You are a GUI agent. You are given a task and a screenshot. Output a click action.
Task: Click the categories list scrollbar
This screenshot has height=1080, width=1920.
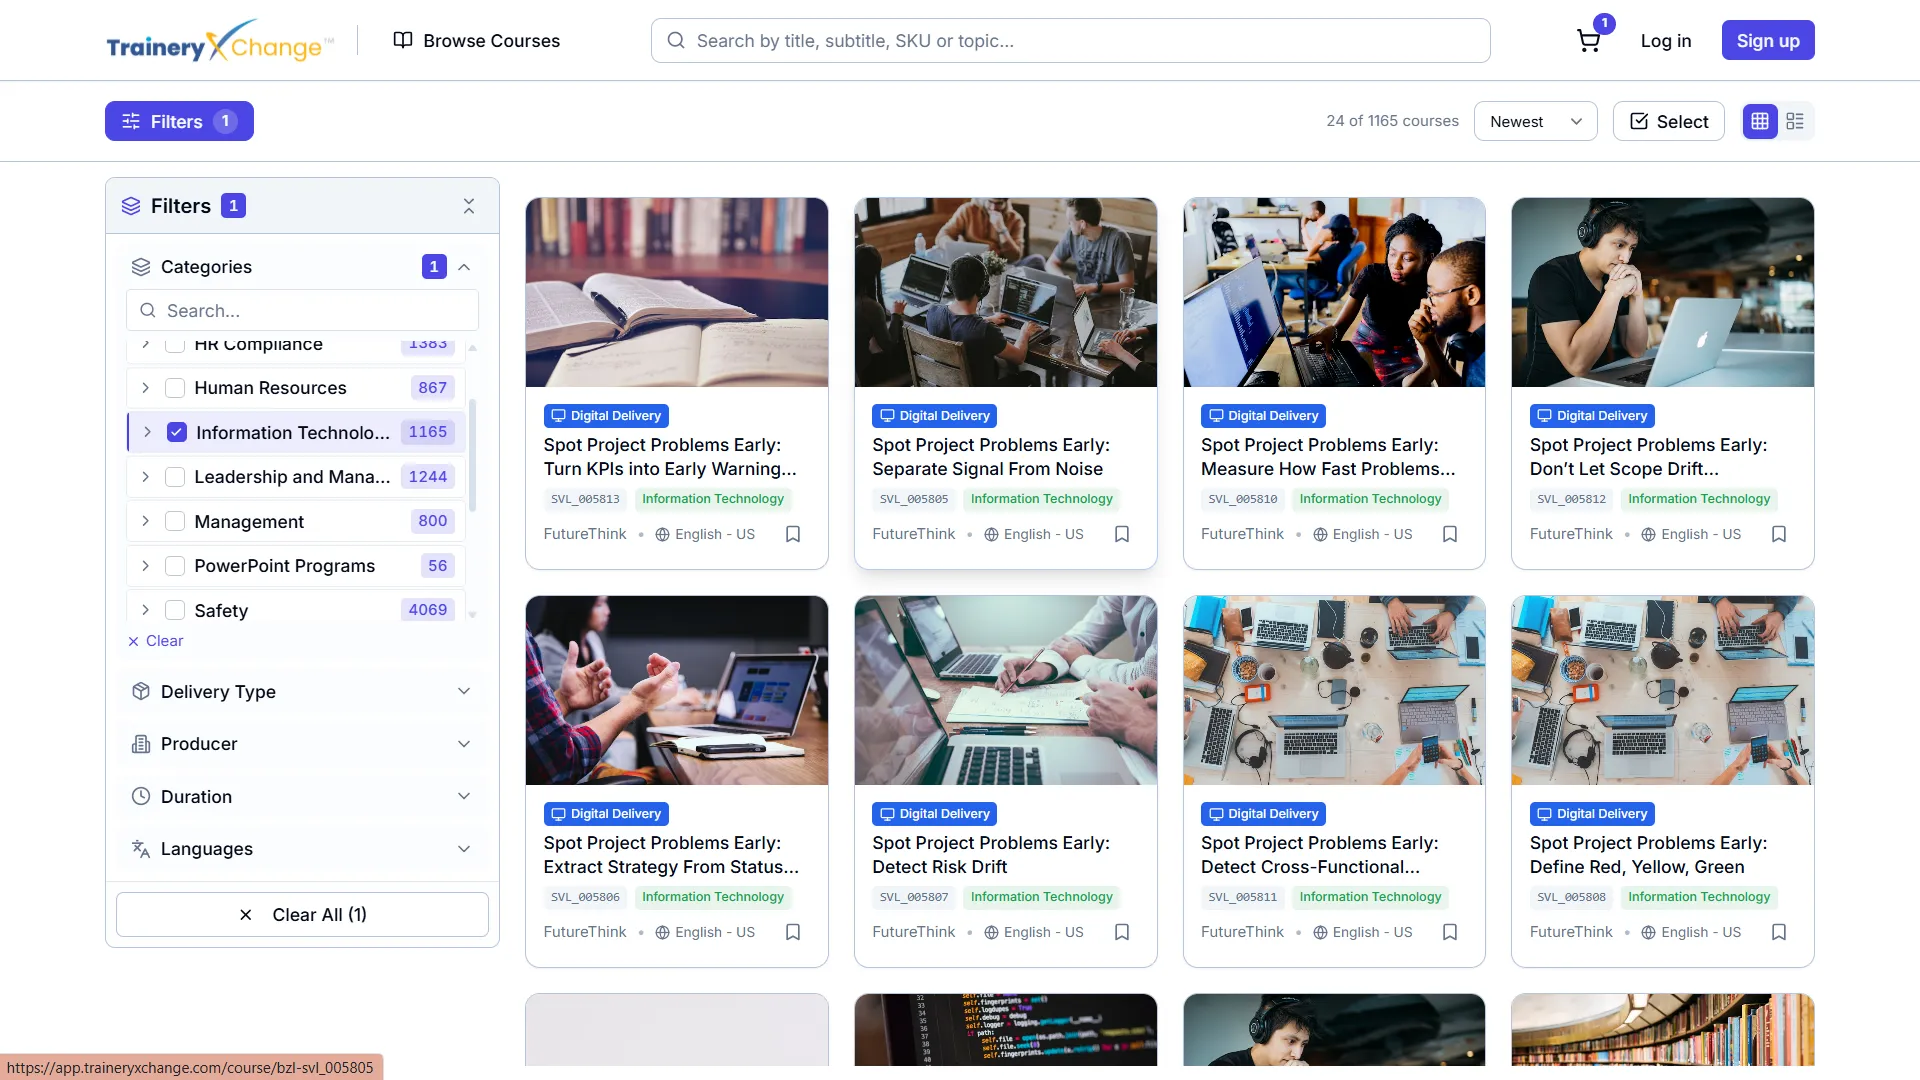tap(472, 455)
